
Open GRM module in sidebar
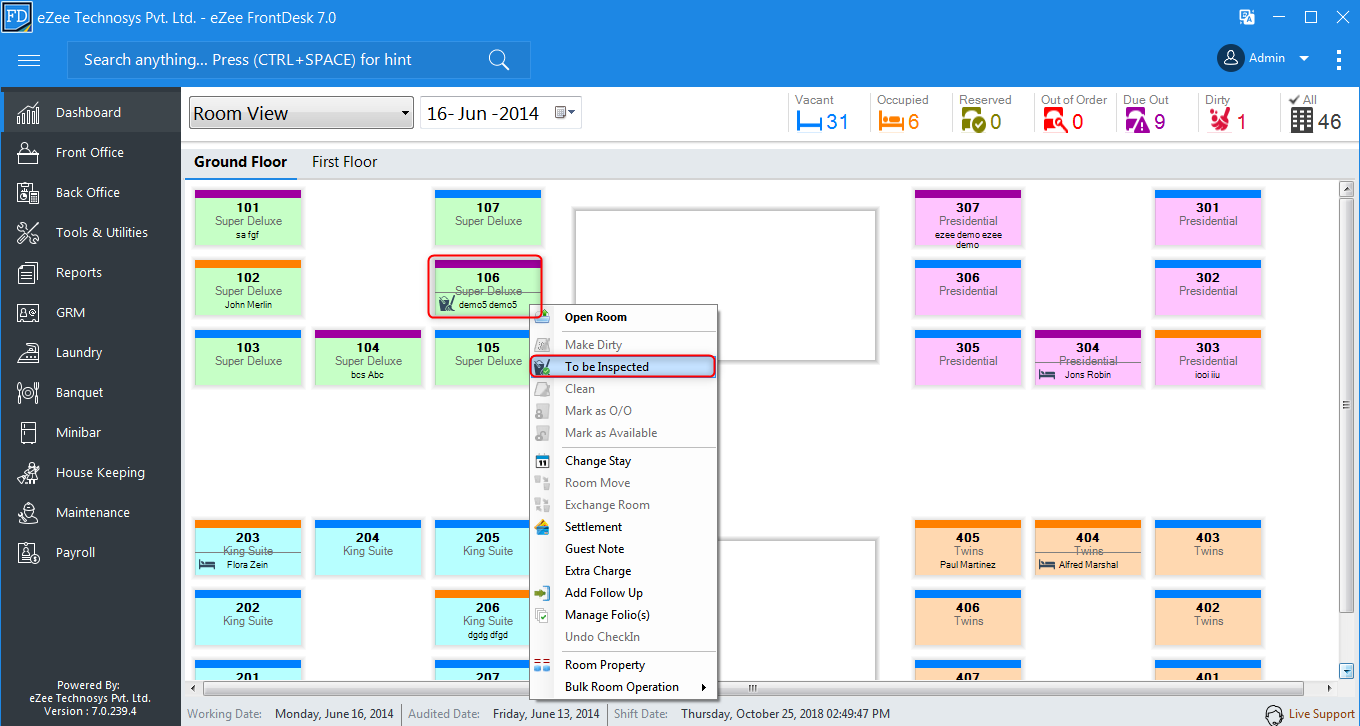click(x=90, y=312)
